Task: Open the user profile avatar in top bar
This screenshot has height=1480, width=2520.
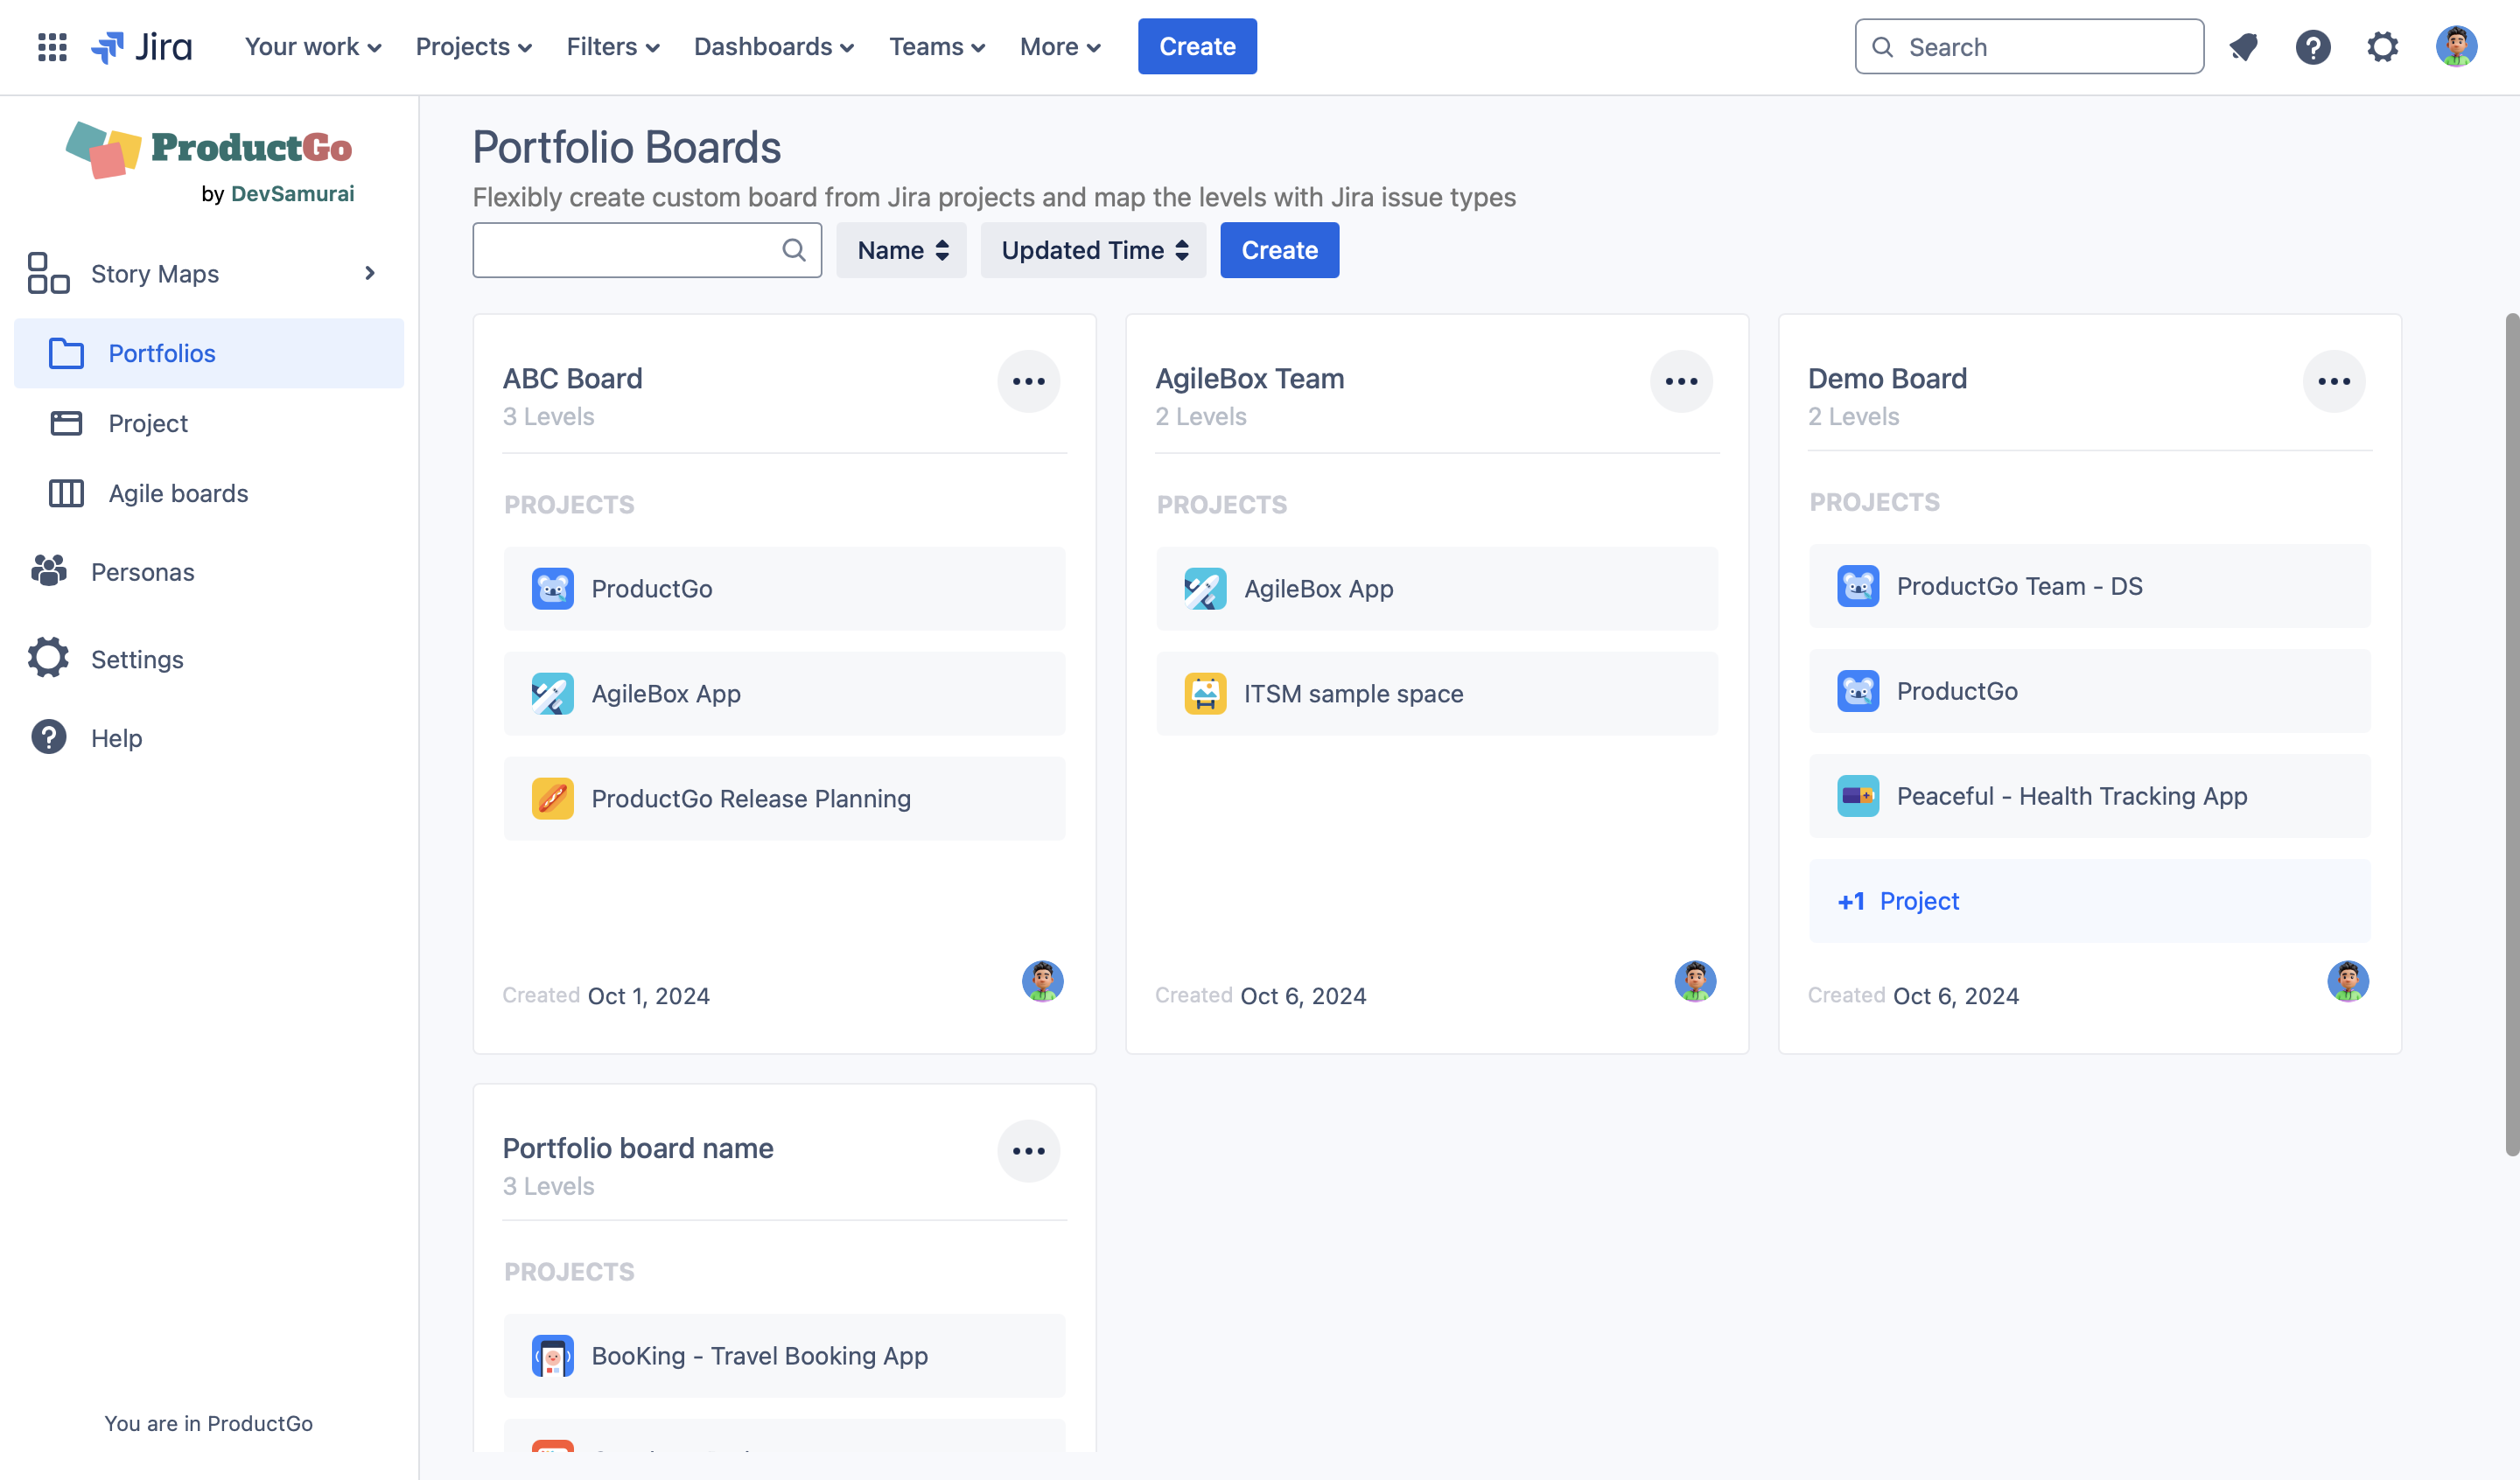Action: (x=2456, y=46)
